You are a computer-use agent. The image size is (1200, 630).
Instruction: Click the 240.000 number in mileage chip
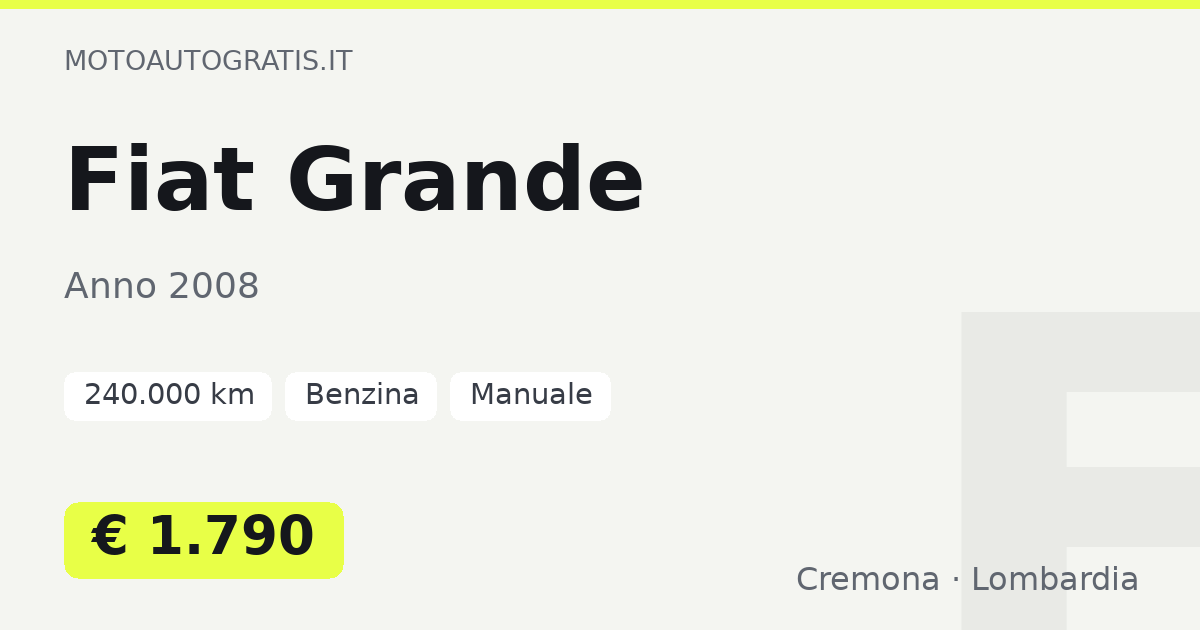[x=143, y=396]
